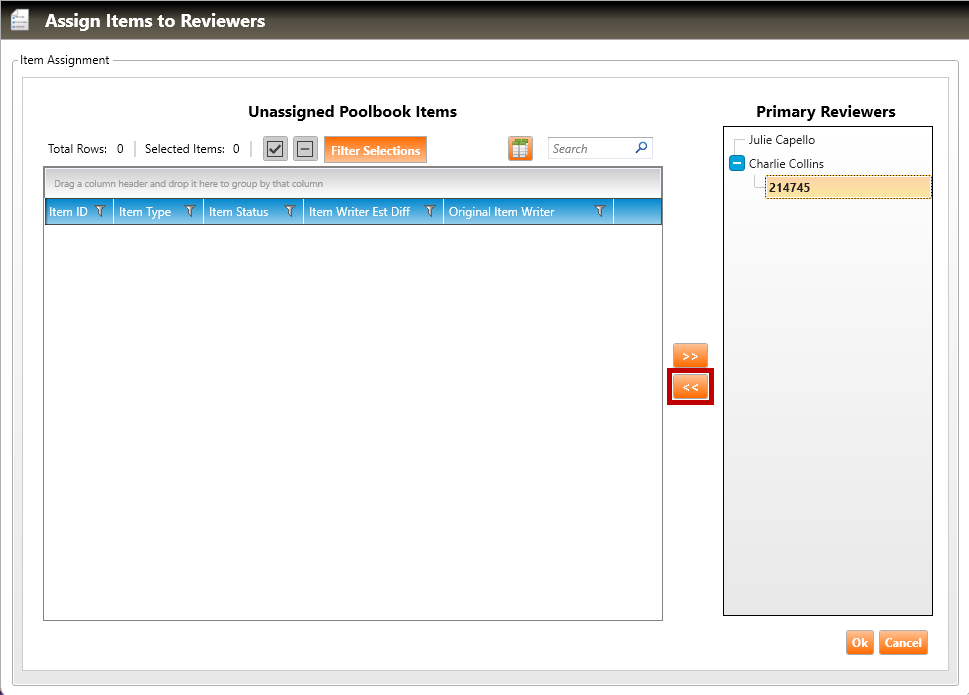Screen dimensions: 969x695
Task: Open the Item Type column filter
Action: (190, 212)
